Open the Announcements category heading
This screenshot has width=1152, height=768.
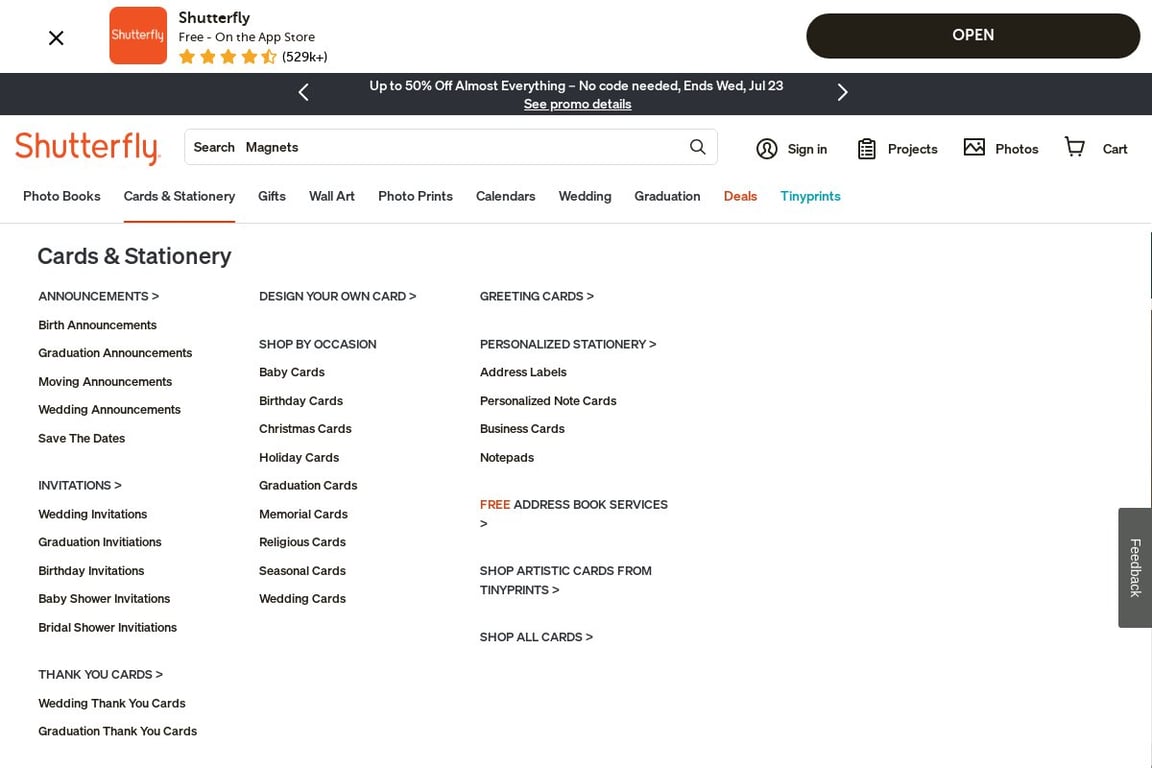(x=98, y=296)
